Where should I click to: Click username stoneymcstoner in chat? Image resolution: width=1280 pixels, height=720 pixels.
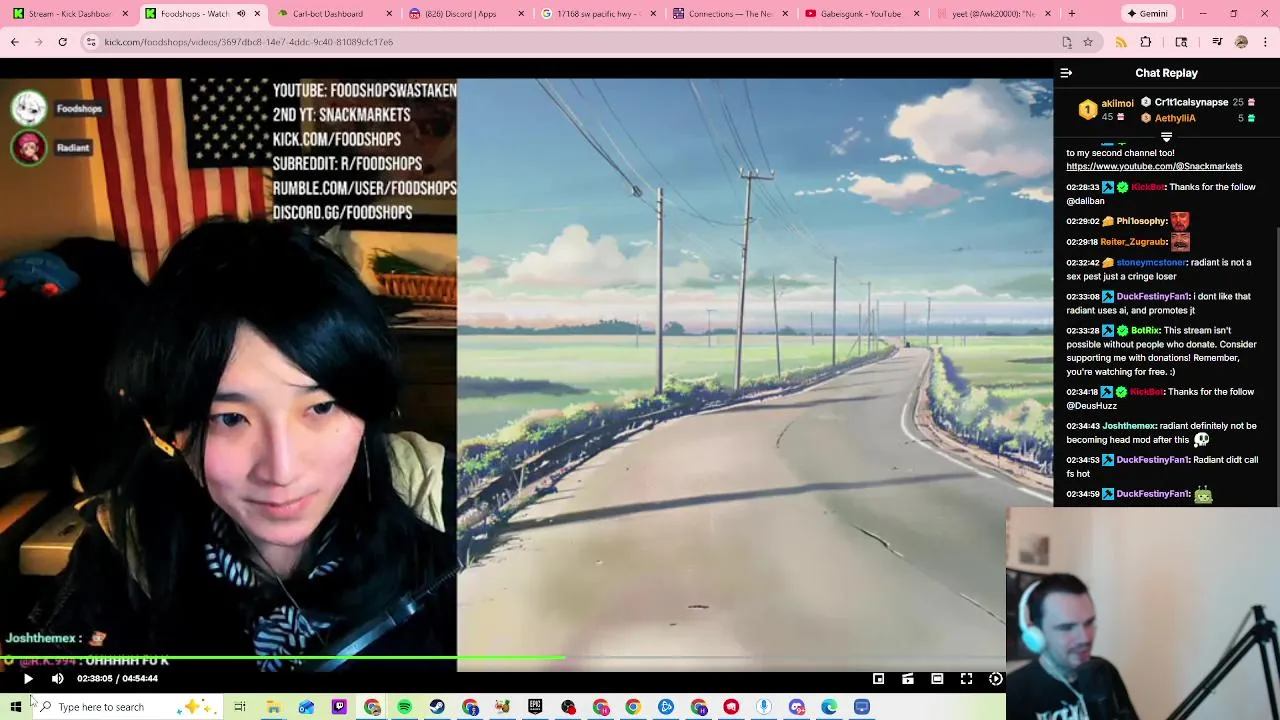pos(1151,262)
